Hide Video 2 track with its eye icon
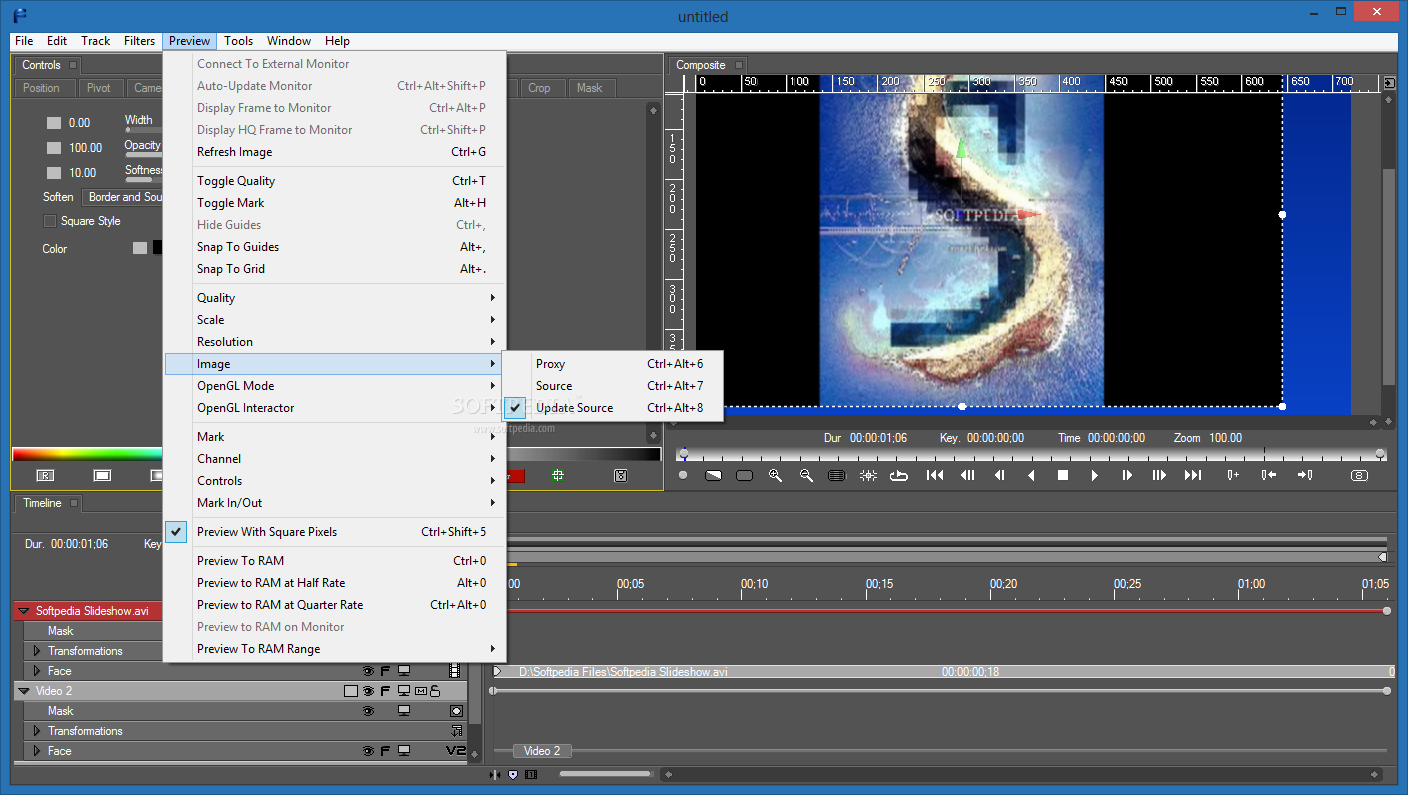Screen dimensions: 1408x795 click(x=368, y=691)
